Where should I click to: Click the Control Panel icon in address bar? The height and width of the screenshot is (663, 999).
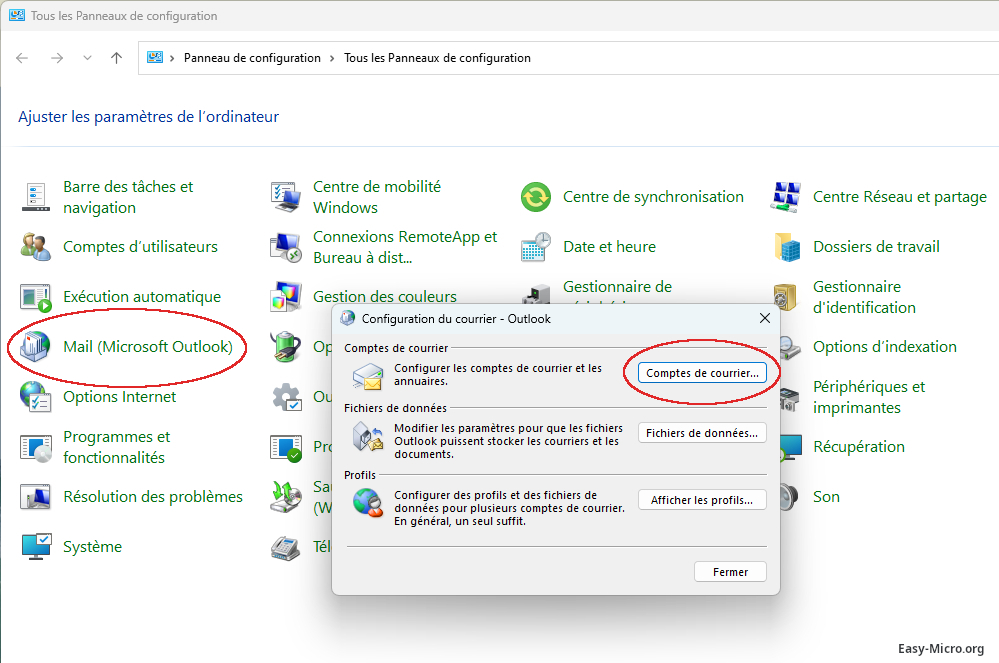coord(155,57)
